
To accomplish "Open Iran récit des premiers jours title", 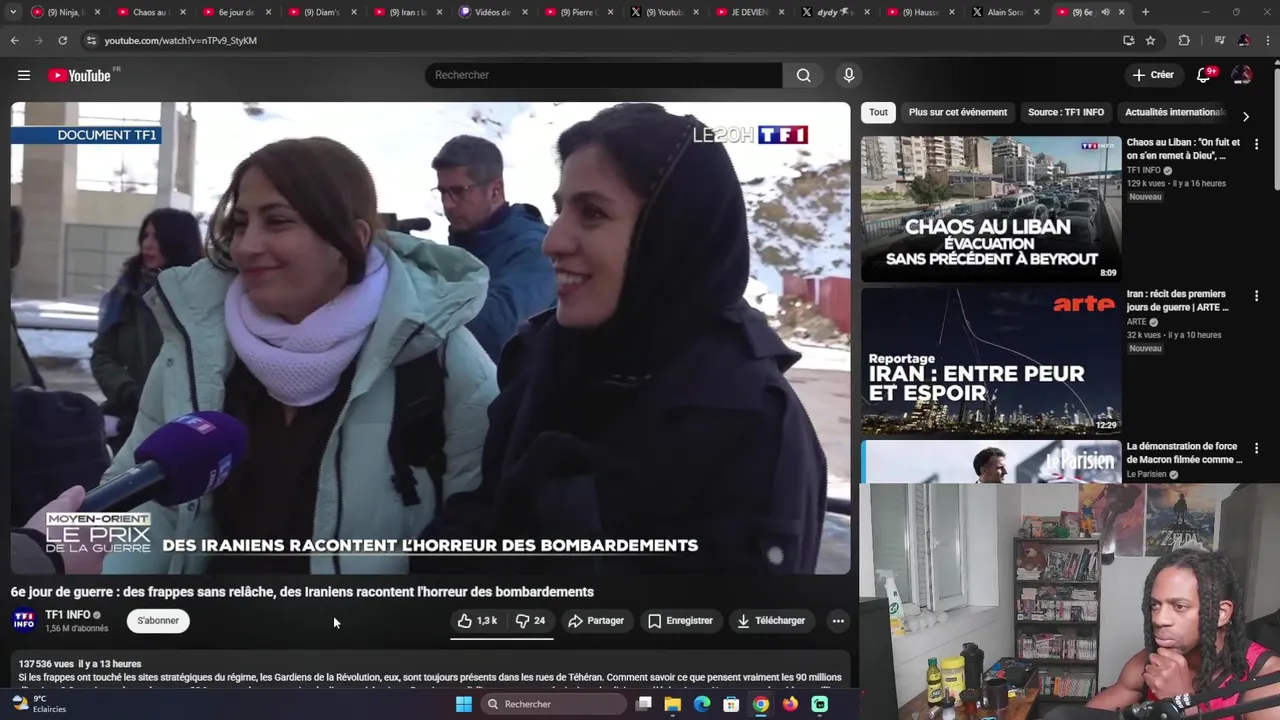I will tap(1178, 301).
